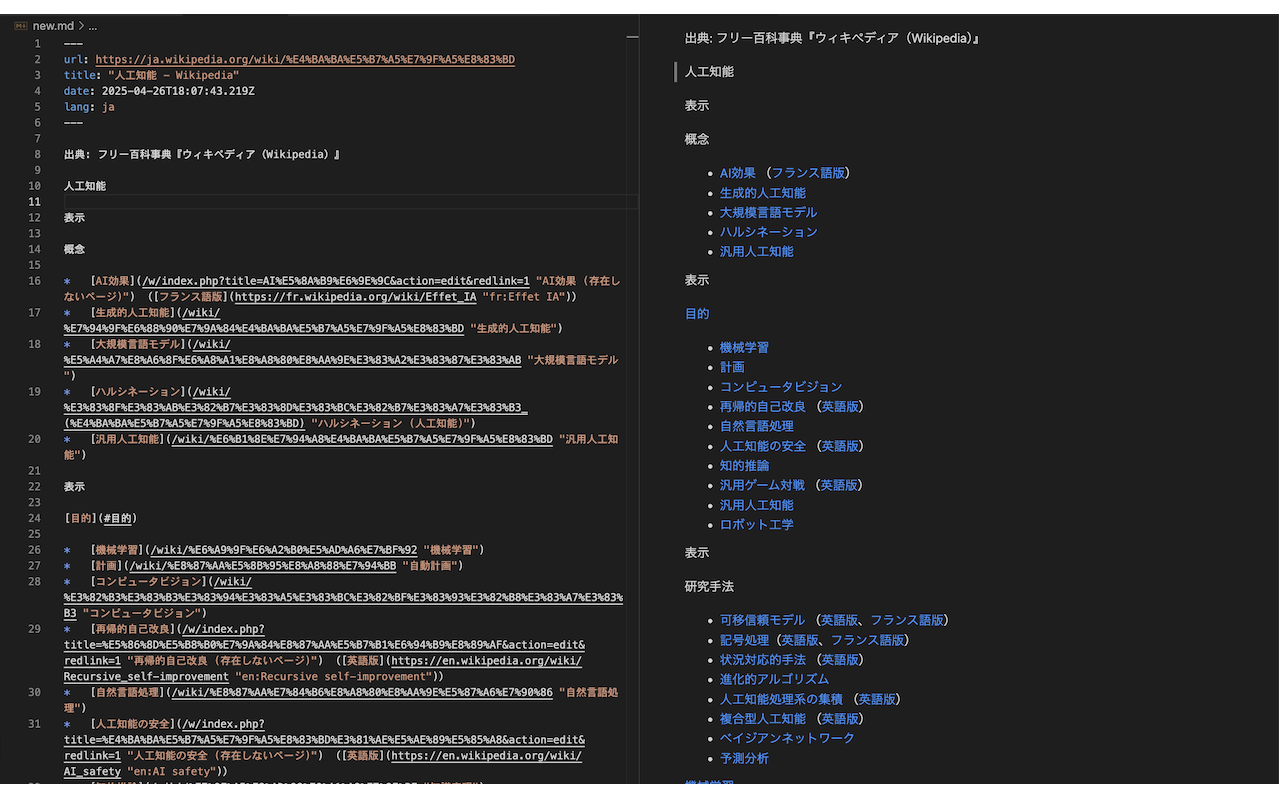
Task: Click 人工知能 text on editor line 10
Action: pos(85,186)
